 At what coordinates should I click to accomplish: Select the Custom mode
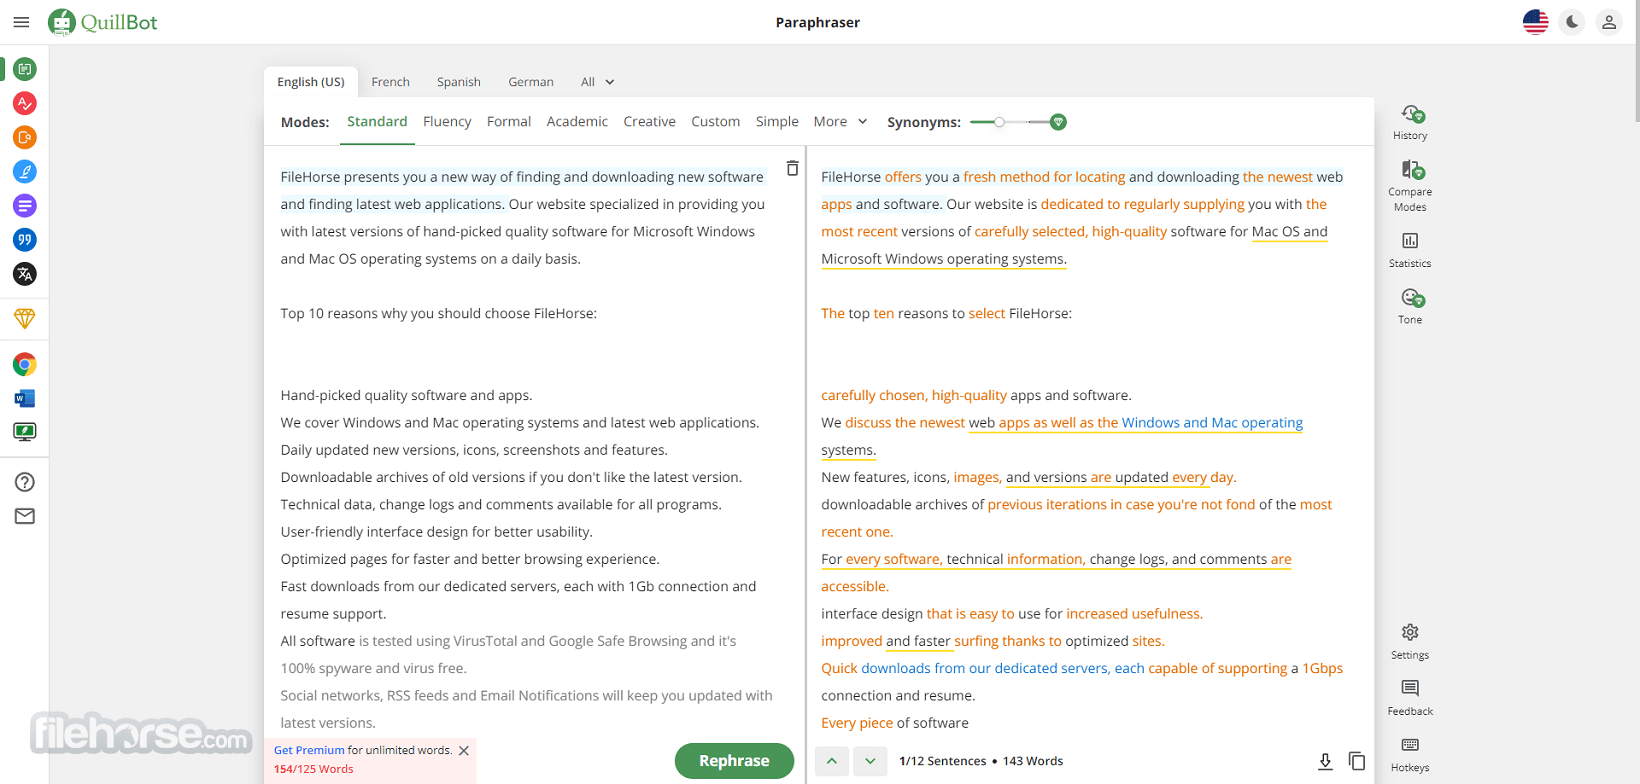(716, 122)
